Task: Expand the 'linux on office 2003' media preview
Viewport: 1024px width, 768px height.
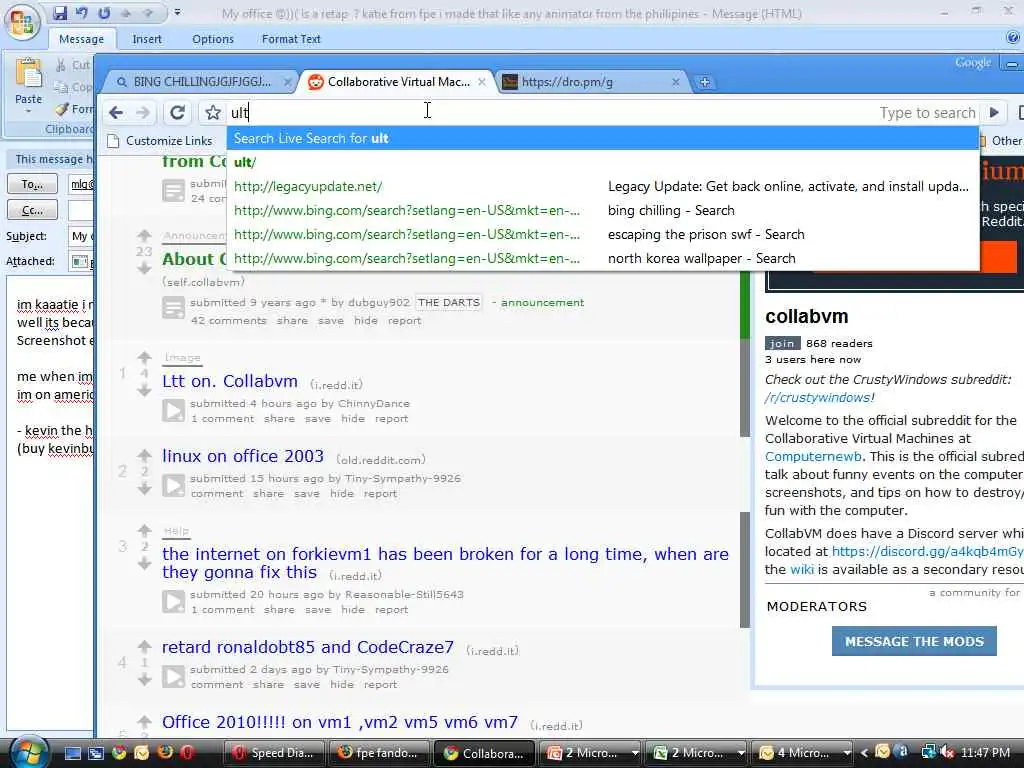Action: coord(174,486)
